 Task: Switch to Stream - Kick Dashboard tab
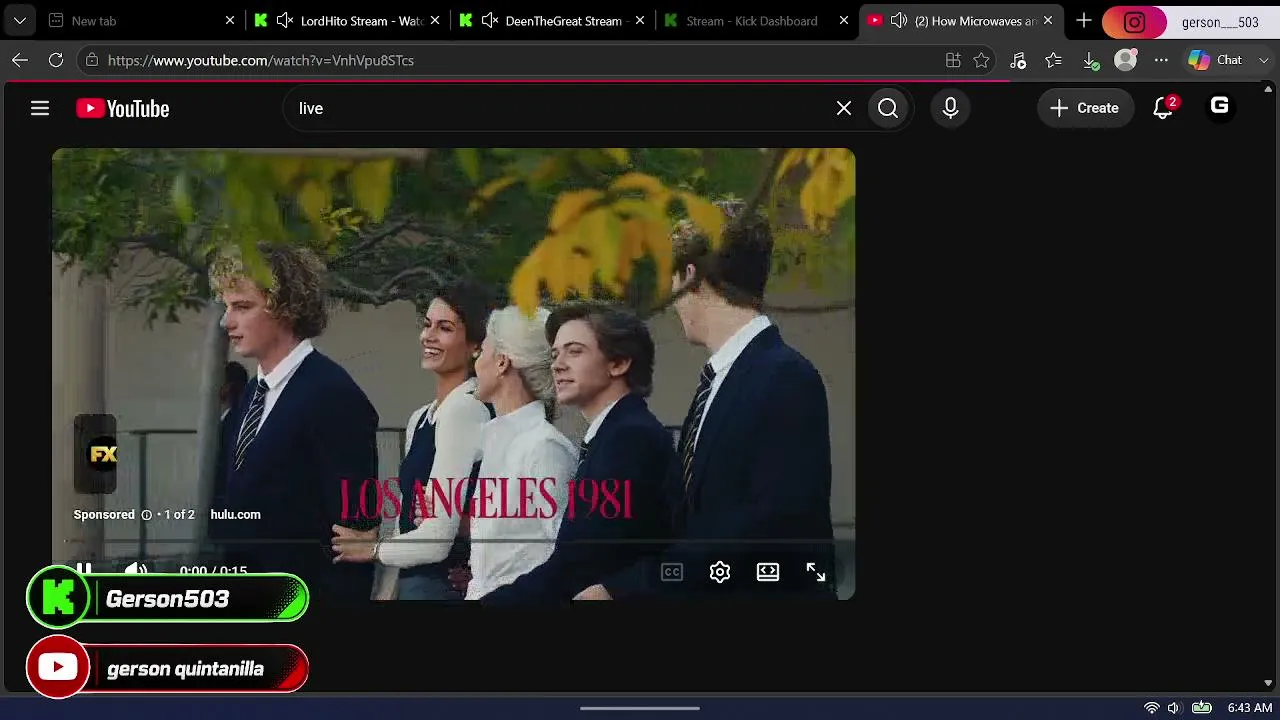[756, 21]
